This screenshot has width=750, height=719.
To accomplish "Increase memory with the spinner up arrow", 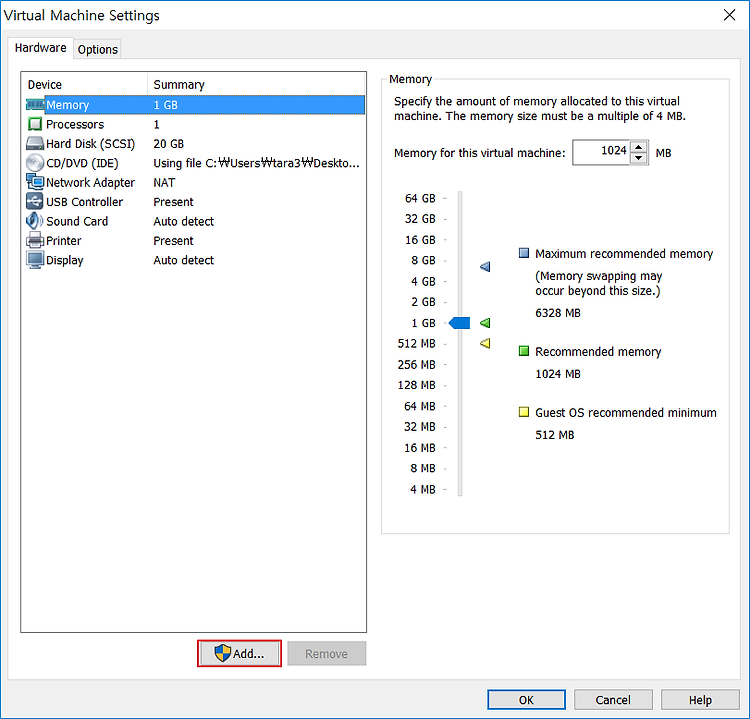I will (639, 147).
